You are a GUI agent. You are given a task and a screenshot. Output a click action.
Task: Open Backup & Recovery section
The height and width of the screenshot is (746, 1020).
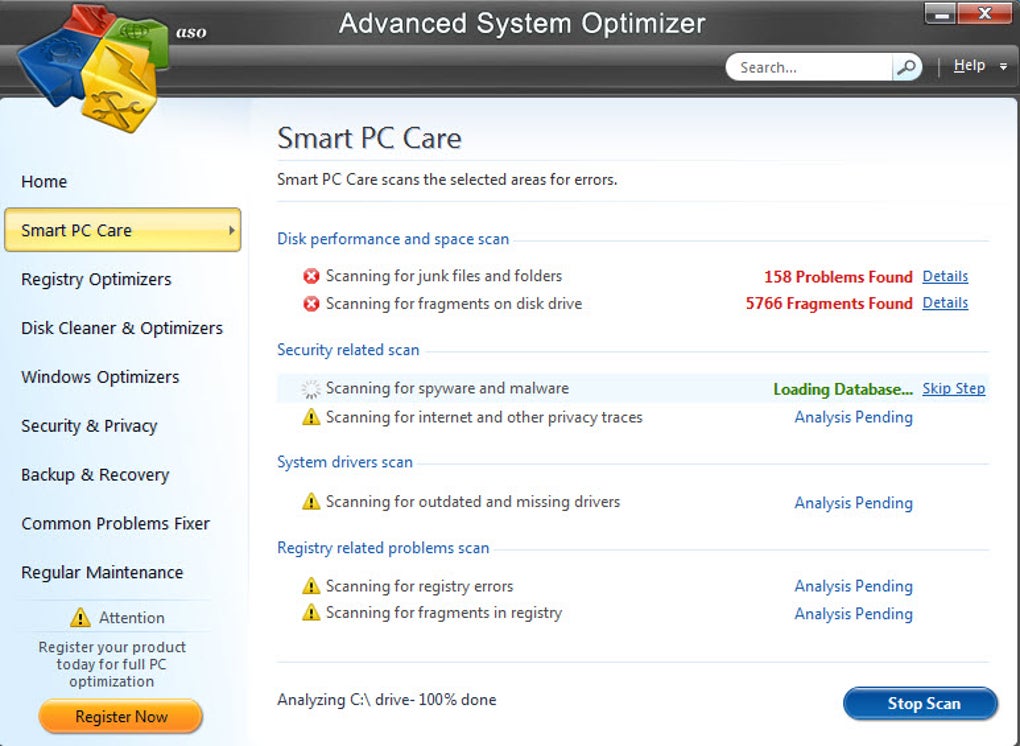(95, 475)
